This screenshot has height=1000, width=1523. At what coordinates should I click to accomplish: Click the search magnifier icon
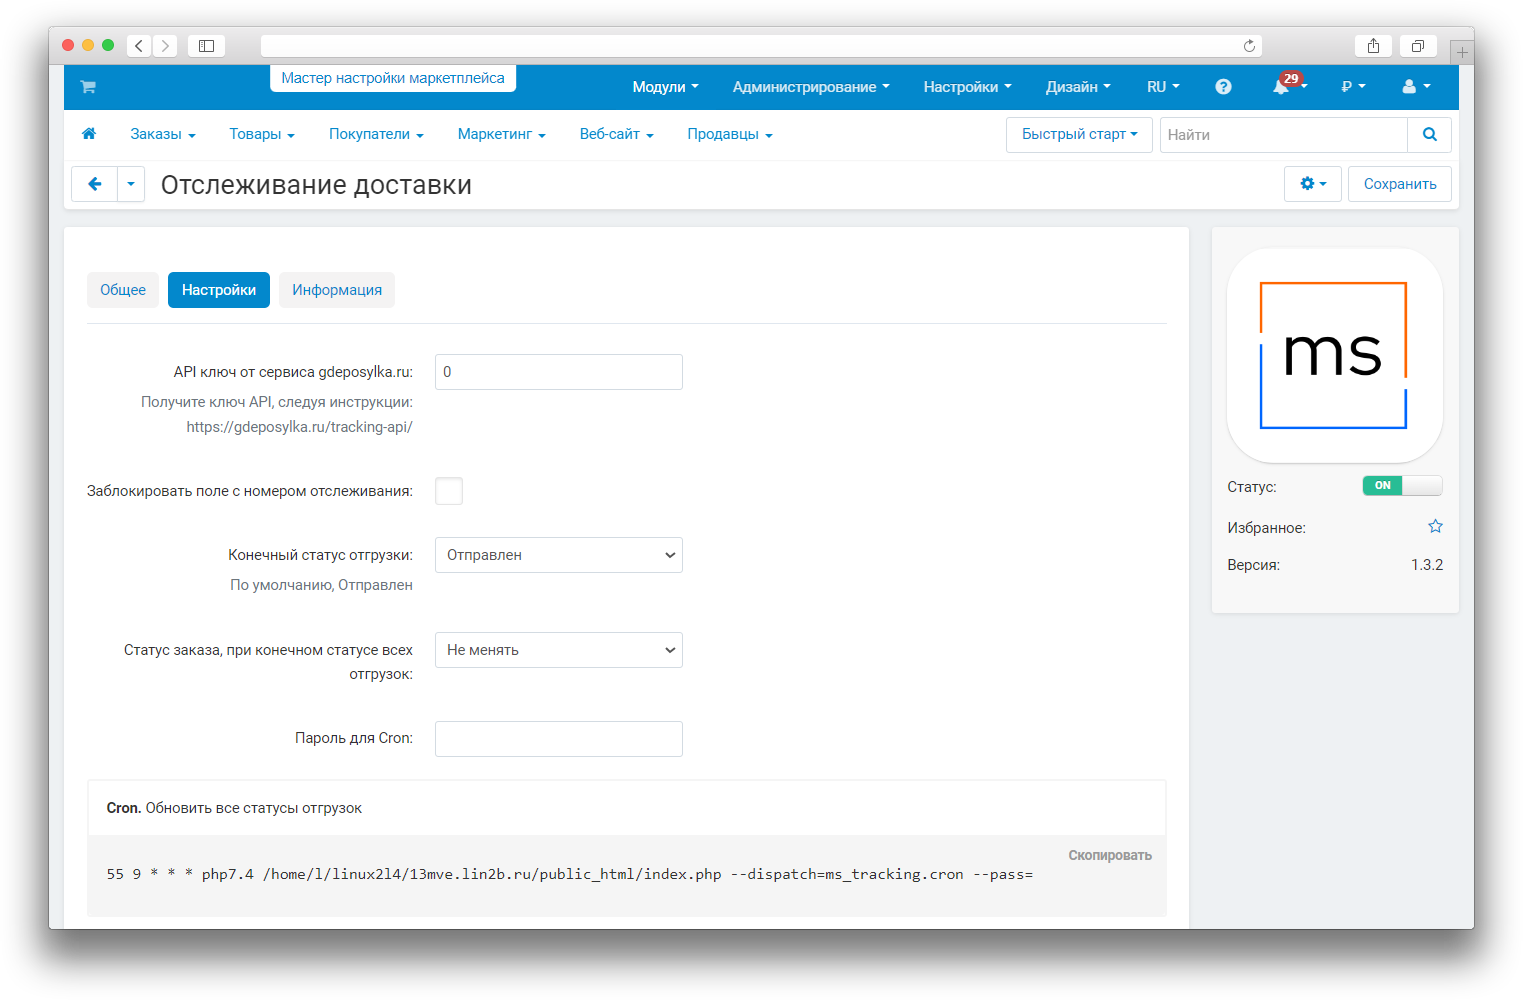click(x=1429, y=135)
